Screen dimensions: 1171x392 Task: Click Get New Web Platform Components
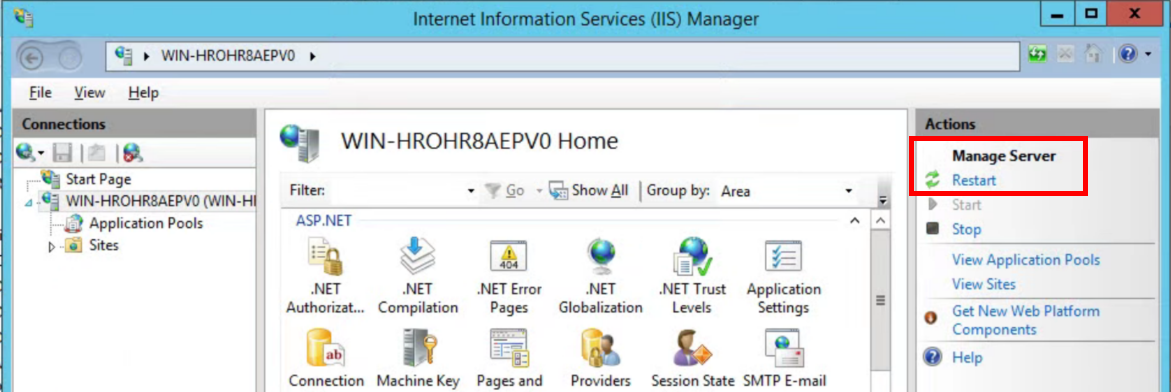point(1025,320)
